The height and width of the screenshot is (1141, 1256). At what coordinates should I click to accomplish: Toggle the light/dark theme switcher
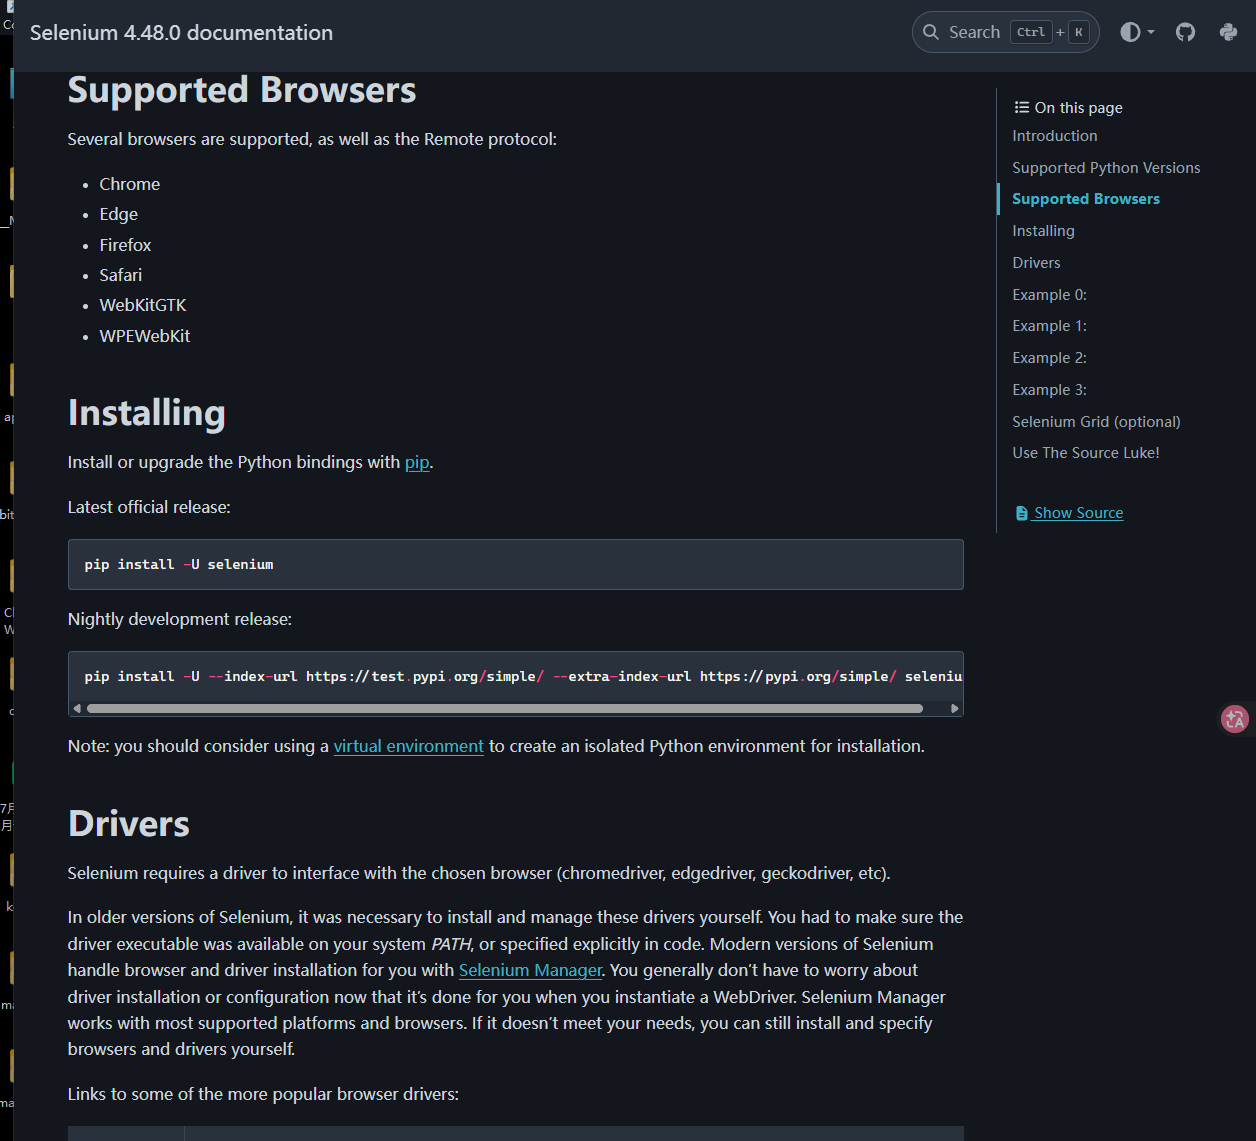click(1137, 32)
